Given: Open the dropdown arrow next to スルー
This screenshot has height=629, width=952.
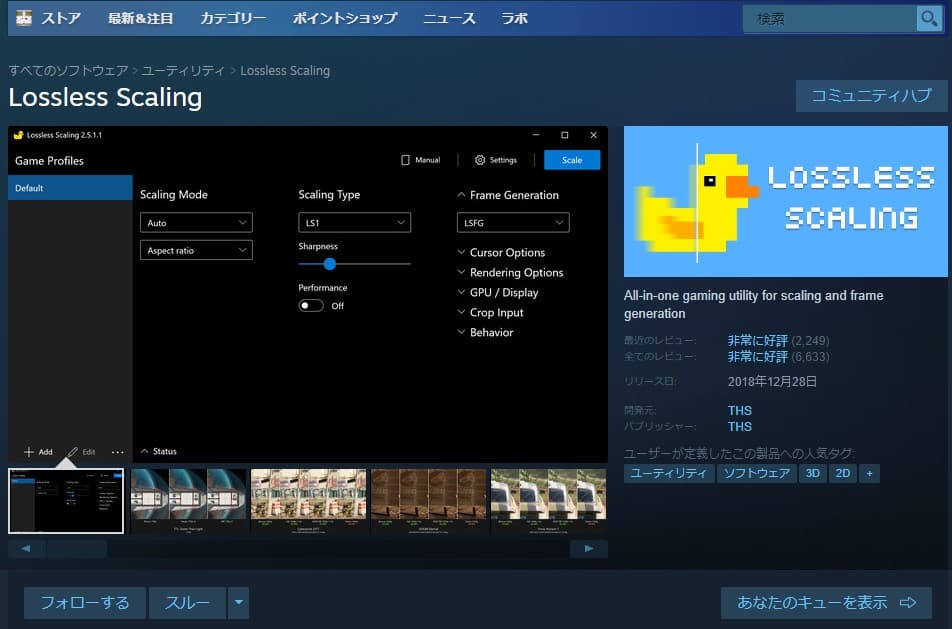Looking at the screenshot, I should pyautogui.click(x=239, y=602).
